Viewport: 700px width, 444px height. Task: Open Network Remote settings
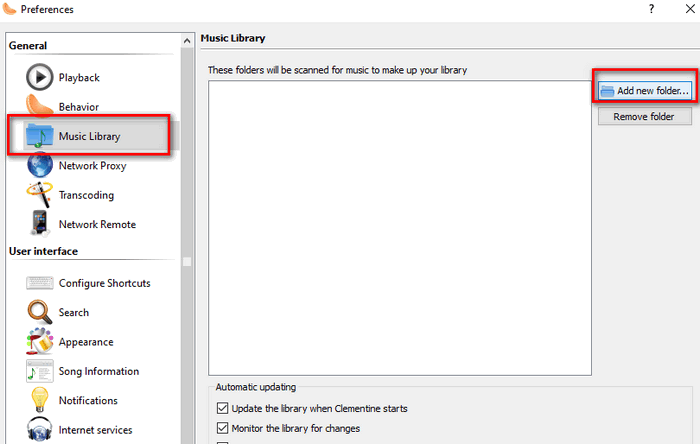coord(97,224)
